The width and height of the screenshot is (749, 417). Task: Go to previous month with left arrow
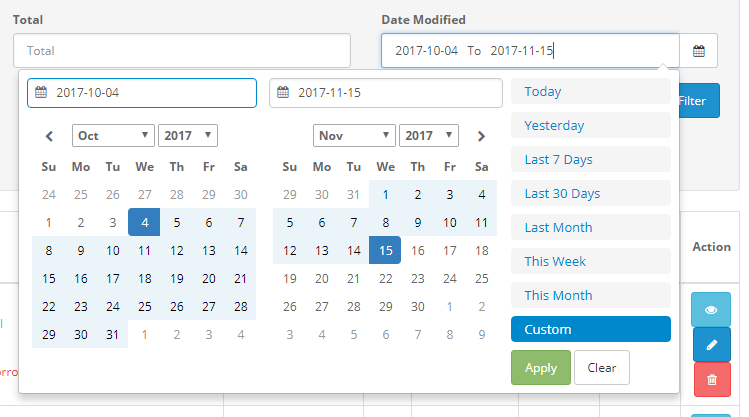[x=49, y=136]
